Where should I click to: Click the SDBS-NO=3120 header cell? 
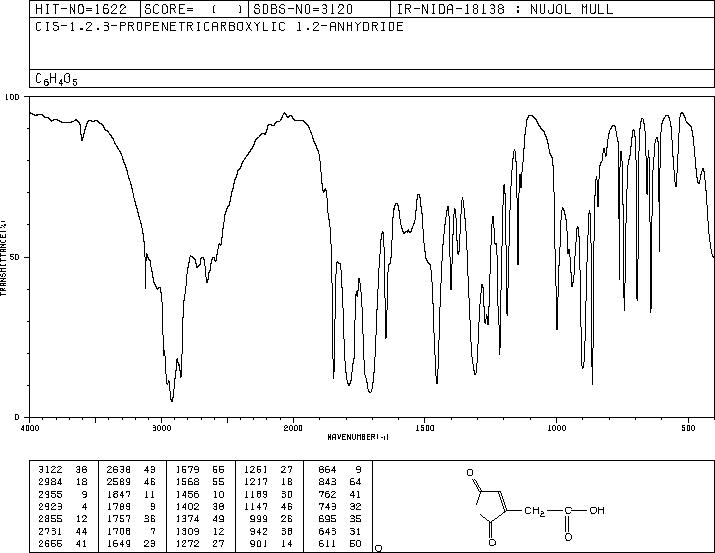[319, 9]
